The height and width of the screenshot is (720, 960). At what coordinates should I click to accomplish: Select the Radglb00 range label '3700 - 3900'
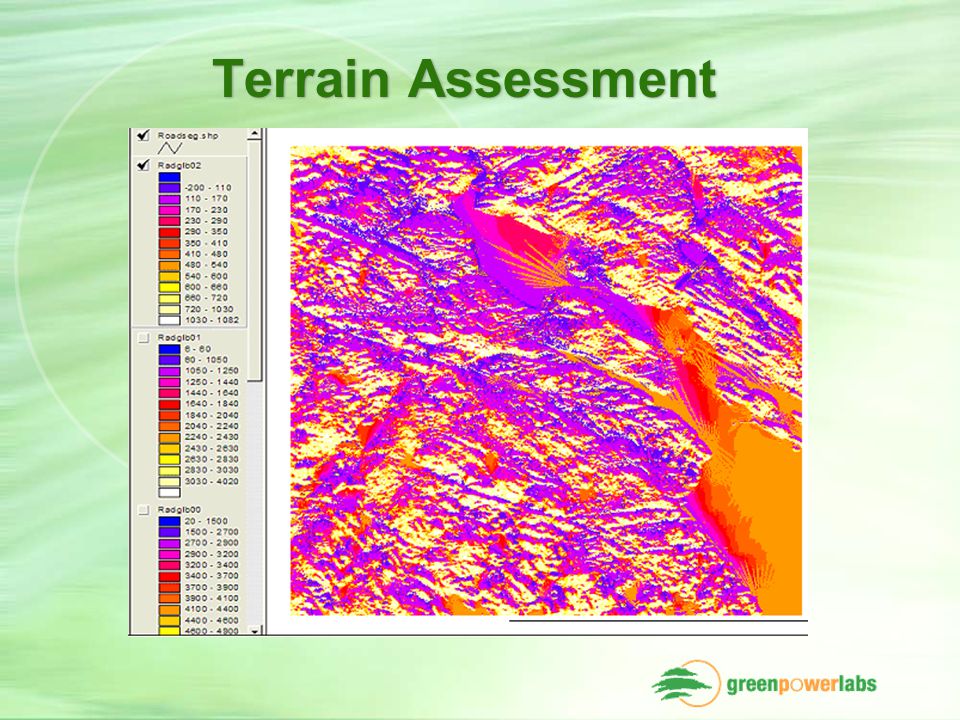coord(212,587)
